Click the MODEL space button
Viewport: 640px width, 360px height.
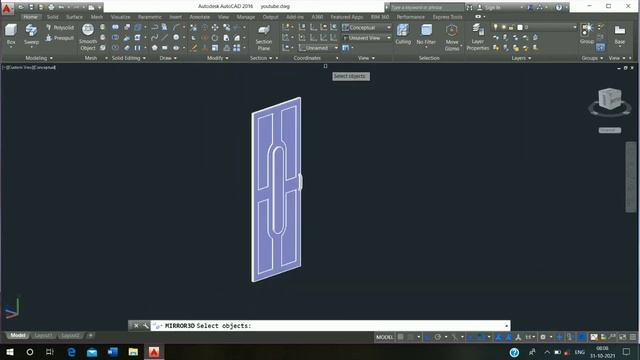click(x=384, y=337)
